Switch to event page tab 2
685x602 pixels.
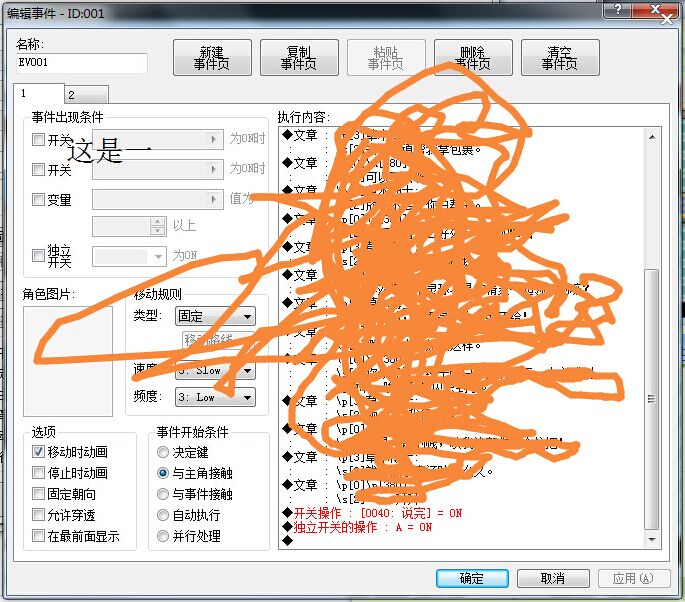point(86,94)
